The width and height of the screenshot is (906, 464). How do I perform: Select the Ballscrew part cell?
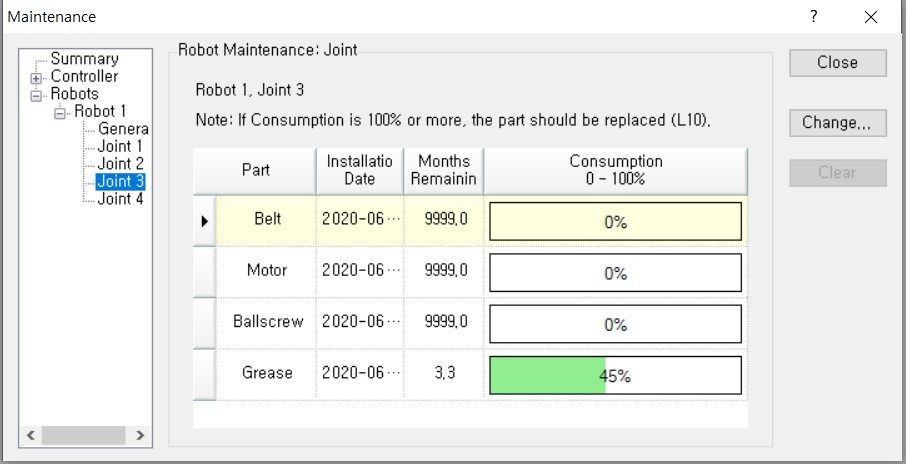268,323
